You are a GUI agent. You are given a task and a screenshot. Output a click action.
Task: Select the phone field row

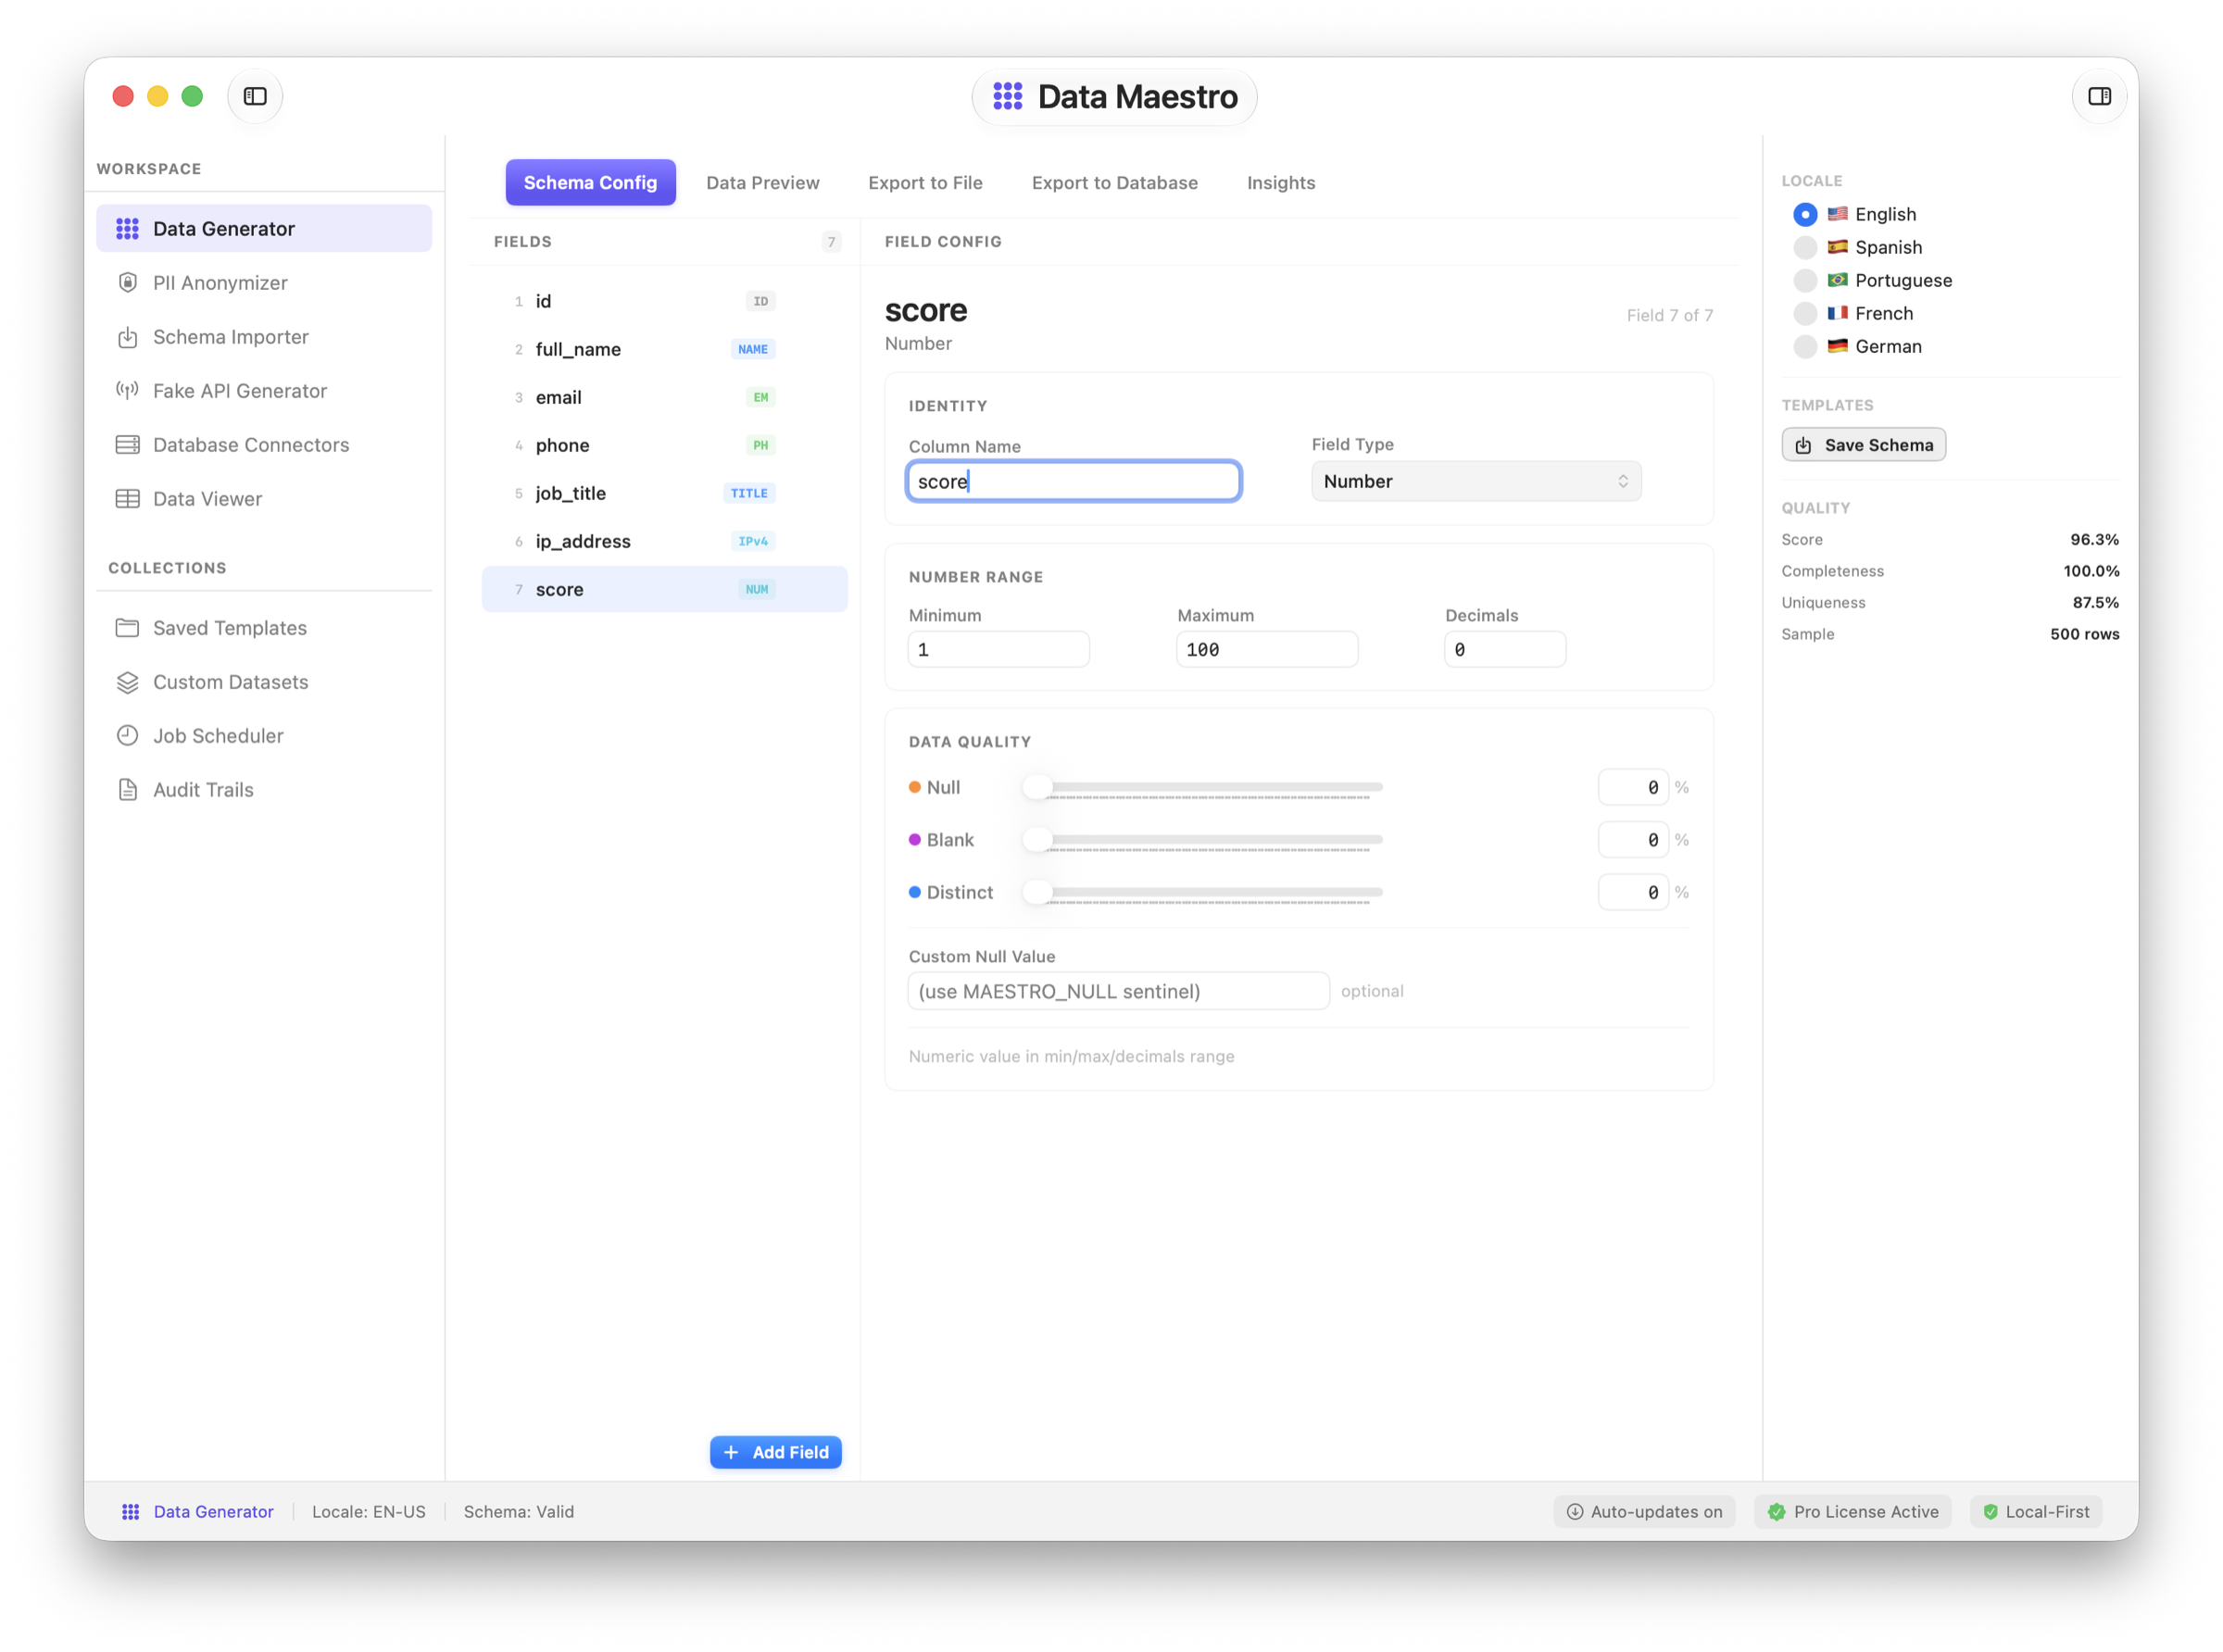pos(664,445)
